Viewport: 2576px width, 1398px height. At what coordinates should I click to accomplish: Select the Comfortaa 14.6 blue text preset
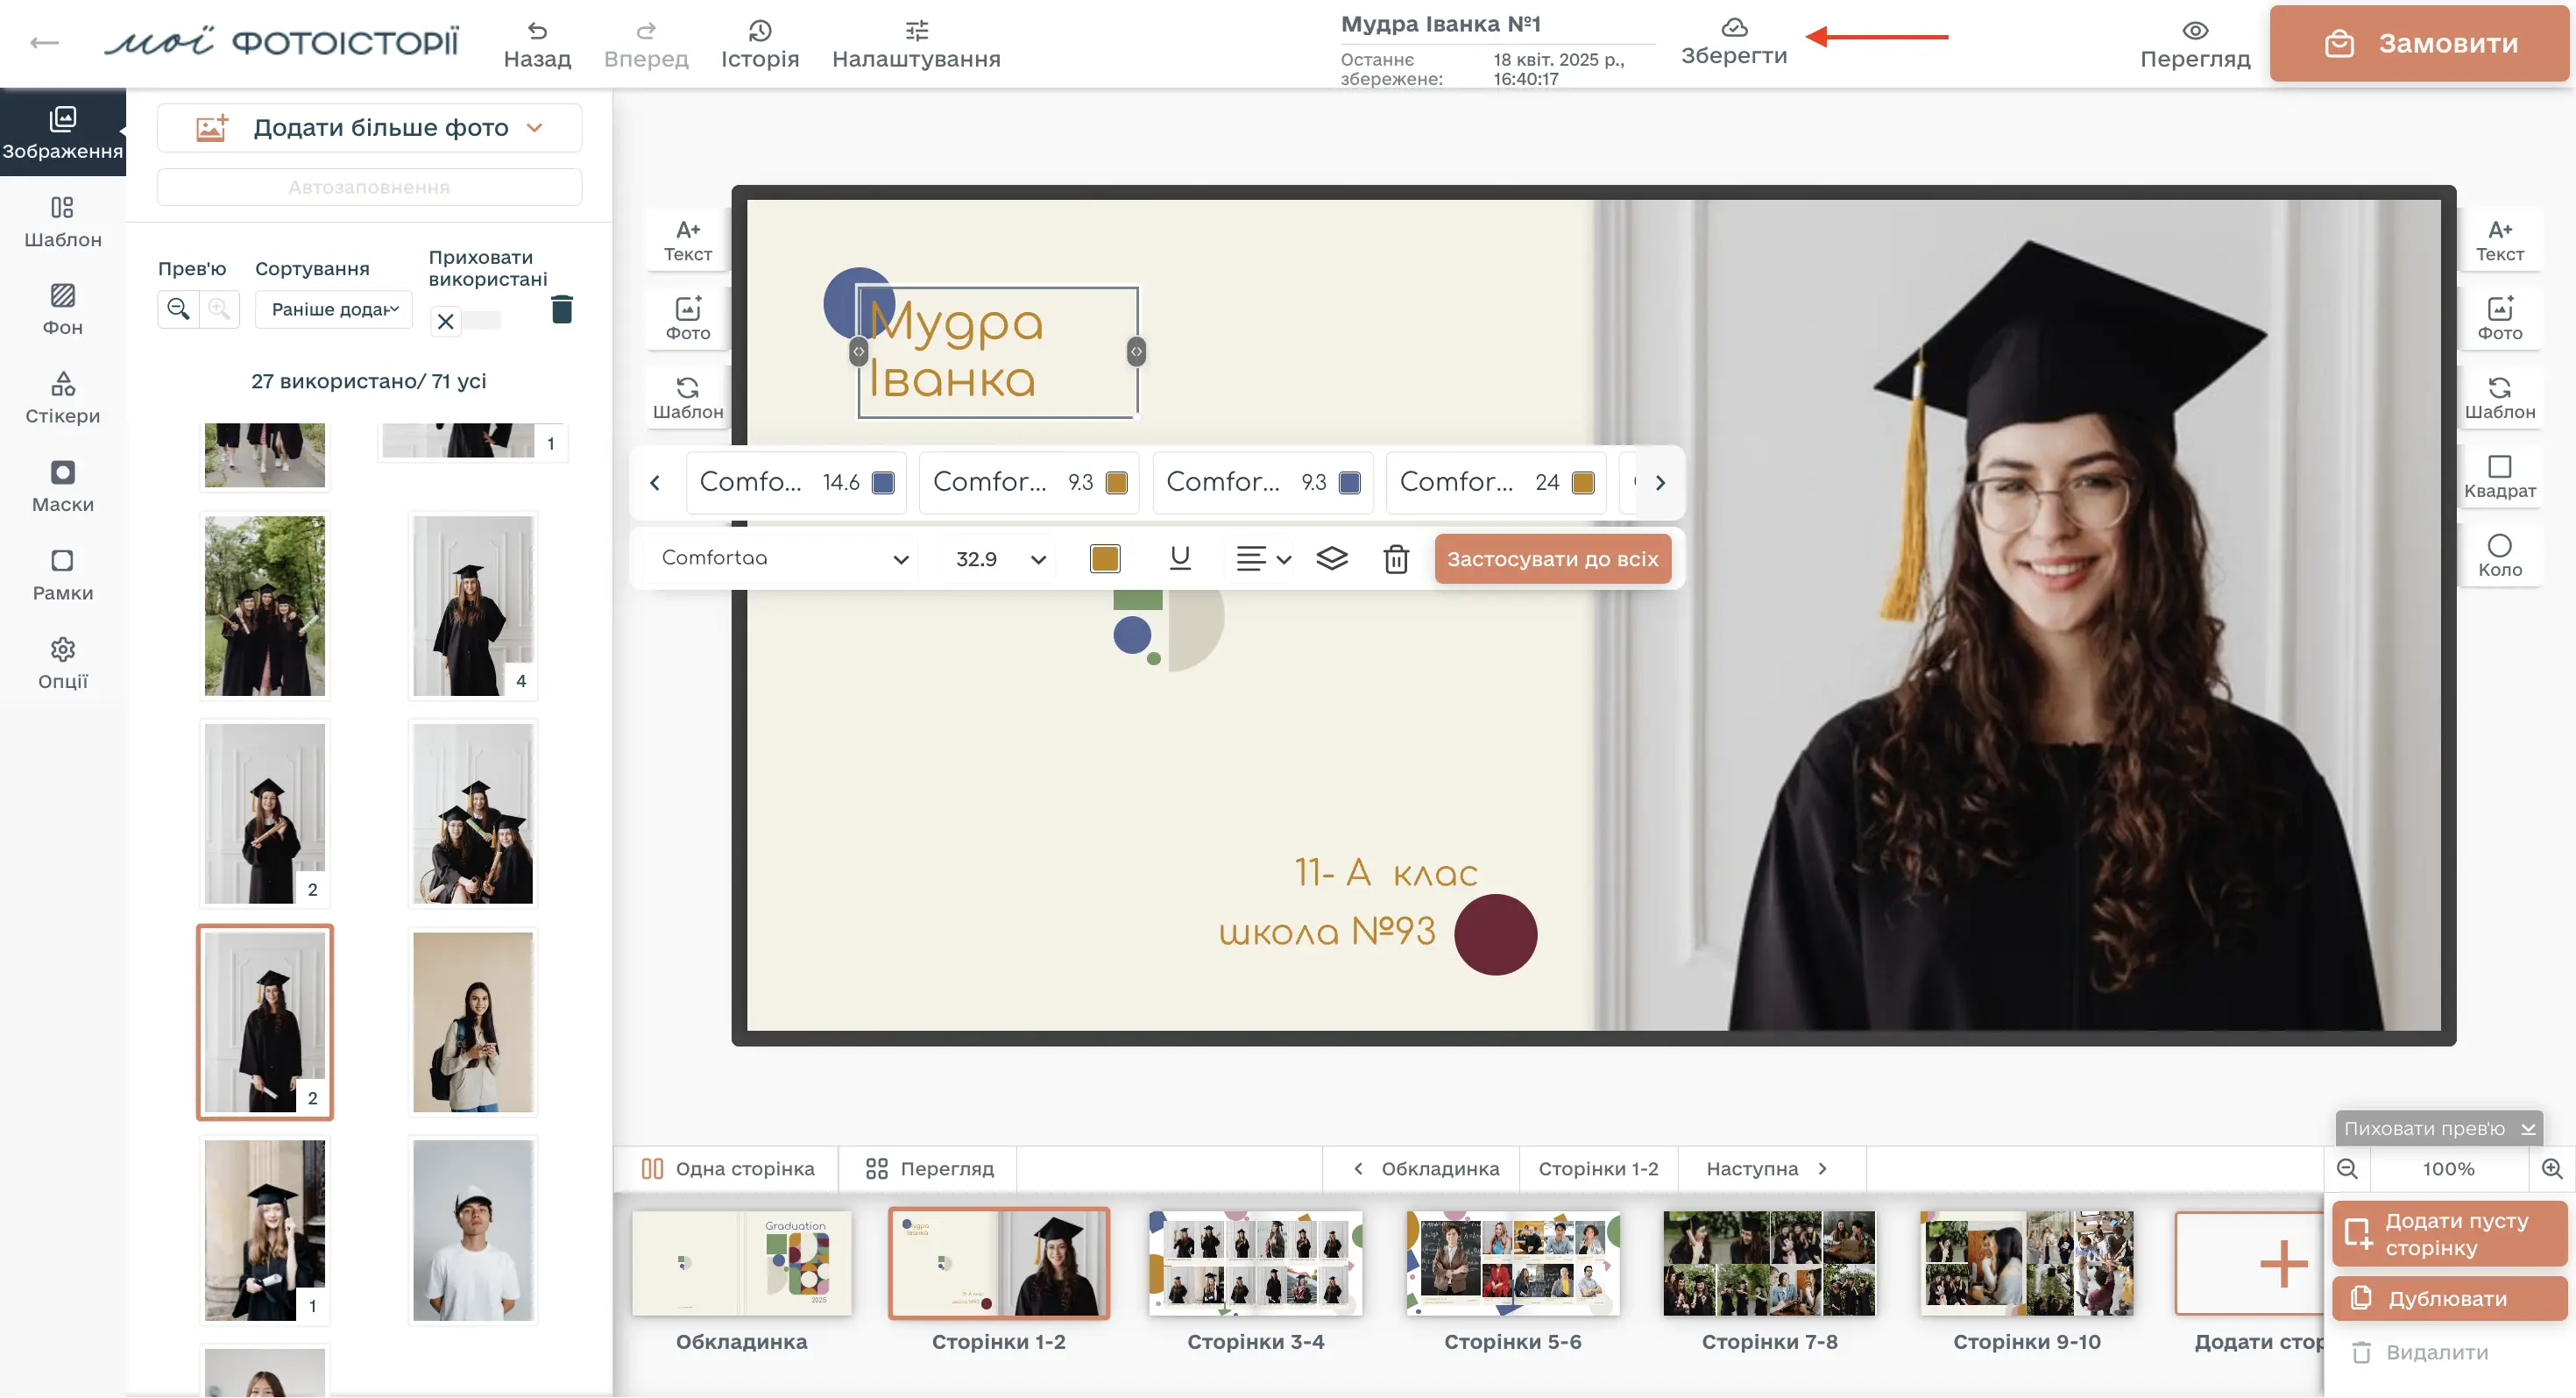tap(796, 483)
